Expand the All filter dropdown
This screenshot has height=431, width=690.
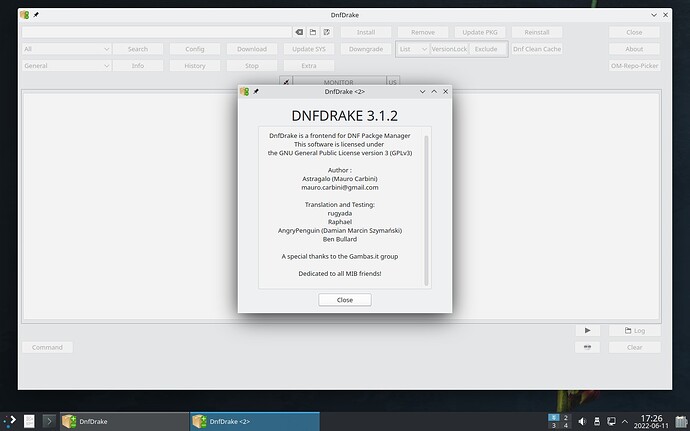tap(66, 49)
